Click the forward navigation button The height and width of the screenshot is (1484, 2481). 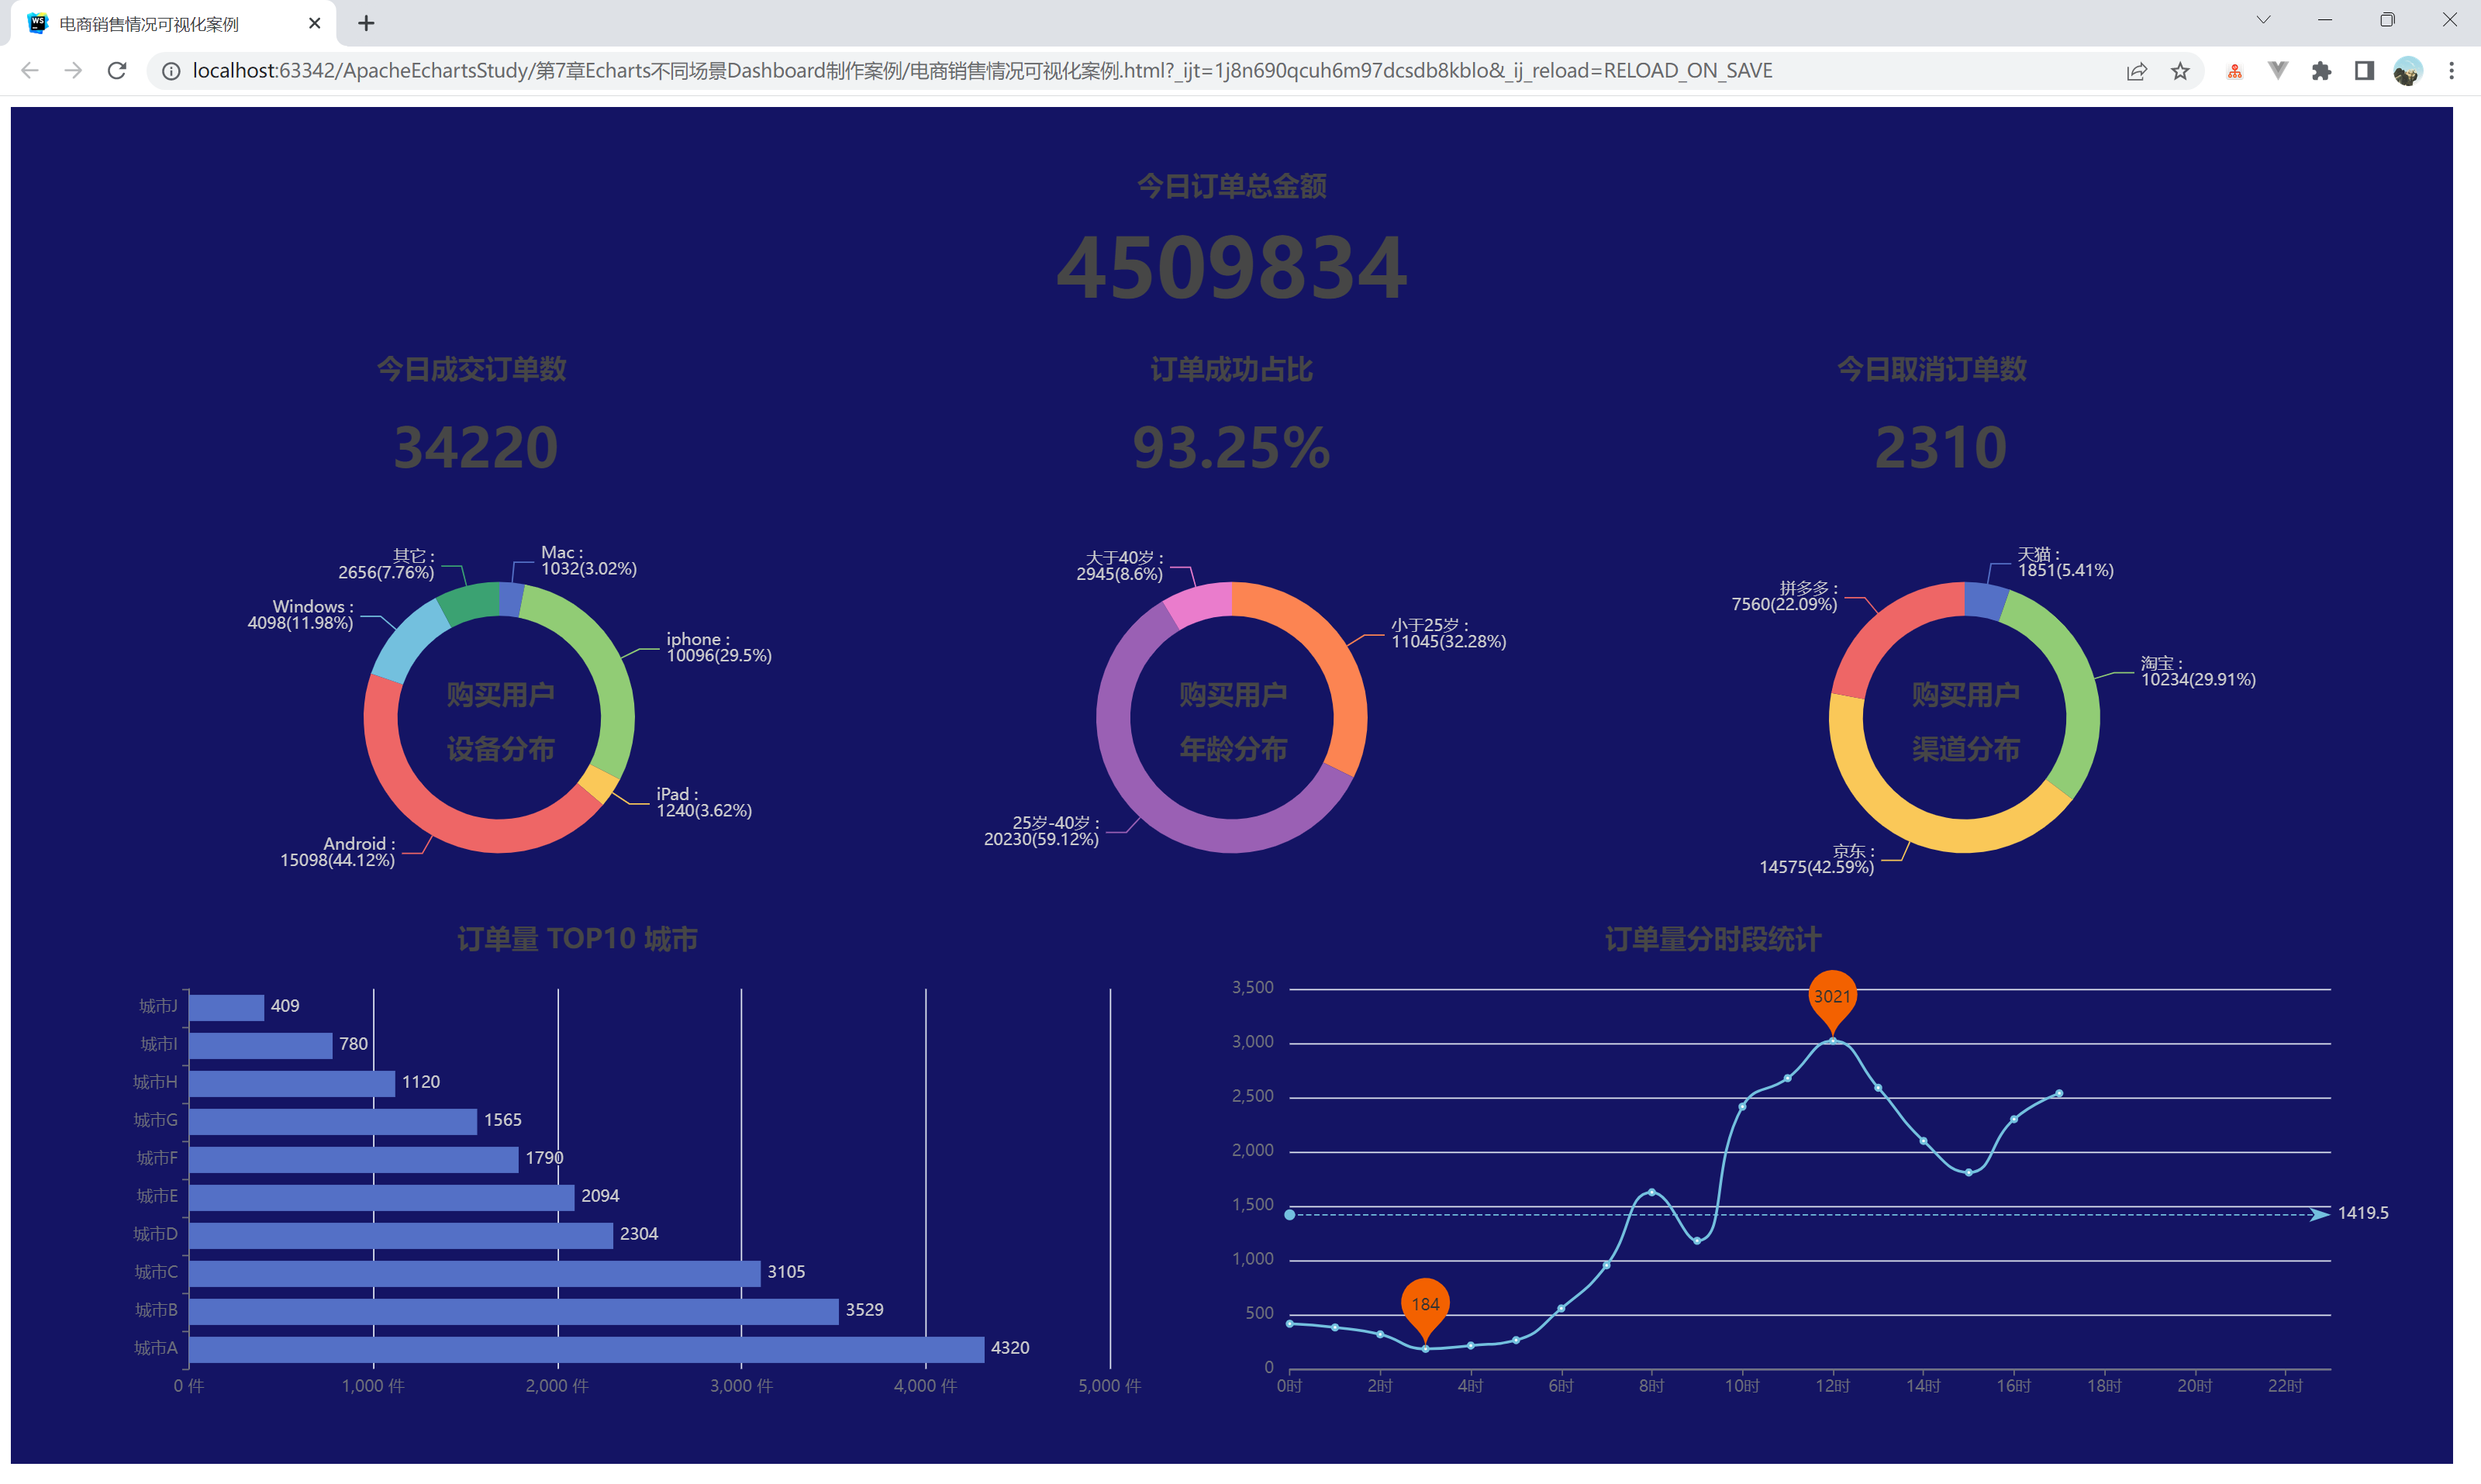click(x=72, y=70)
